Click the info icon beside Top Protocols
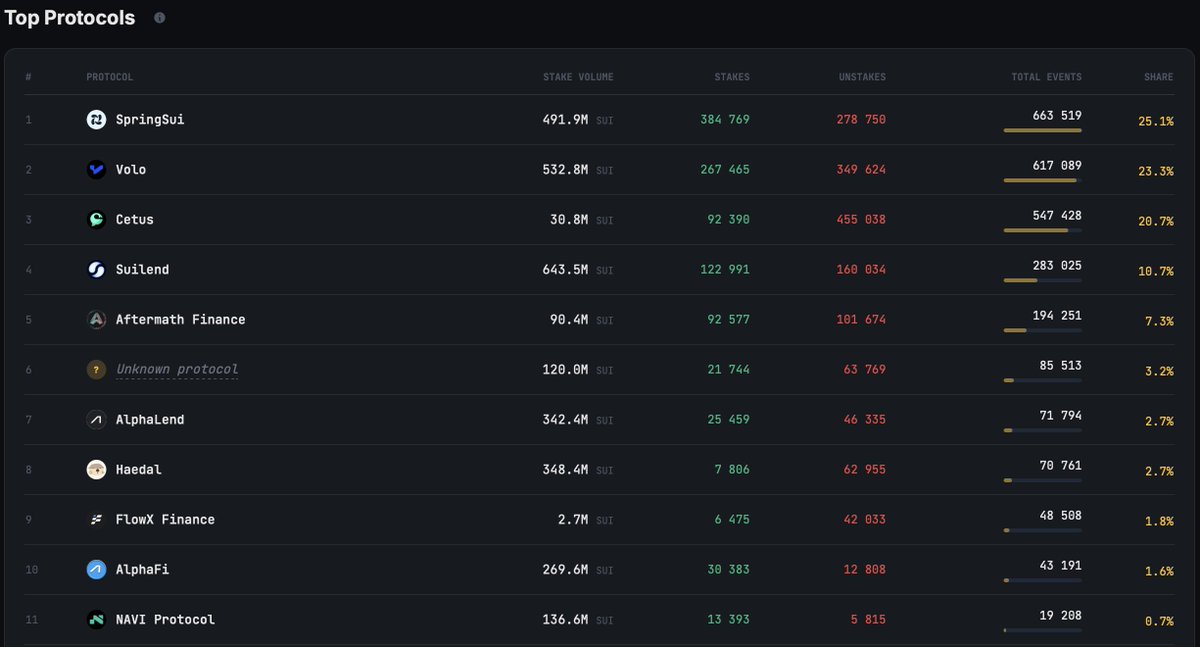The image size is (1200, 647). coord(159,18)
